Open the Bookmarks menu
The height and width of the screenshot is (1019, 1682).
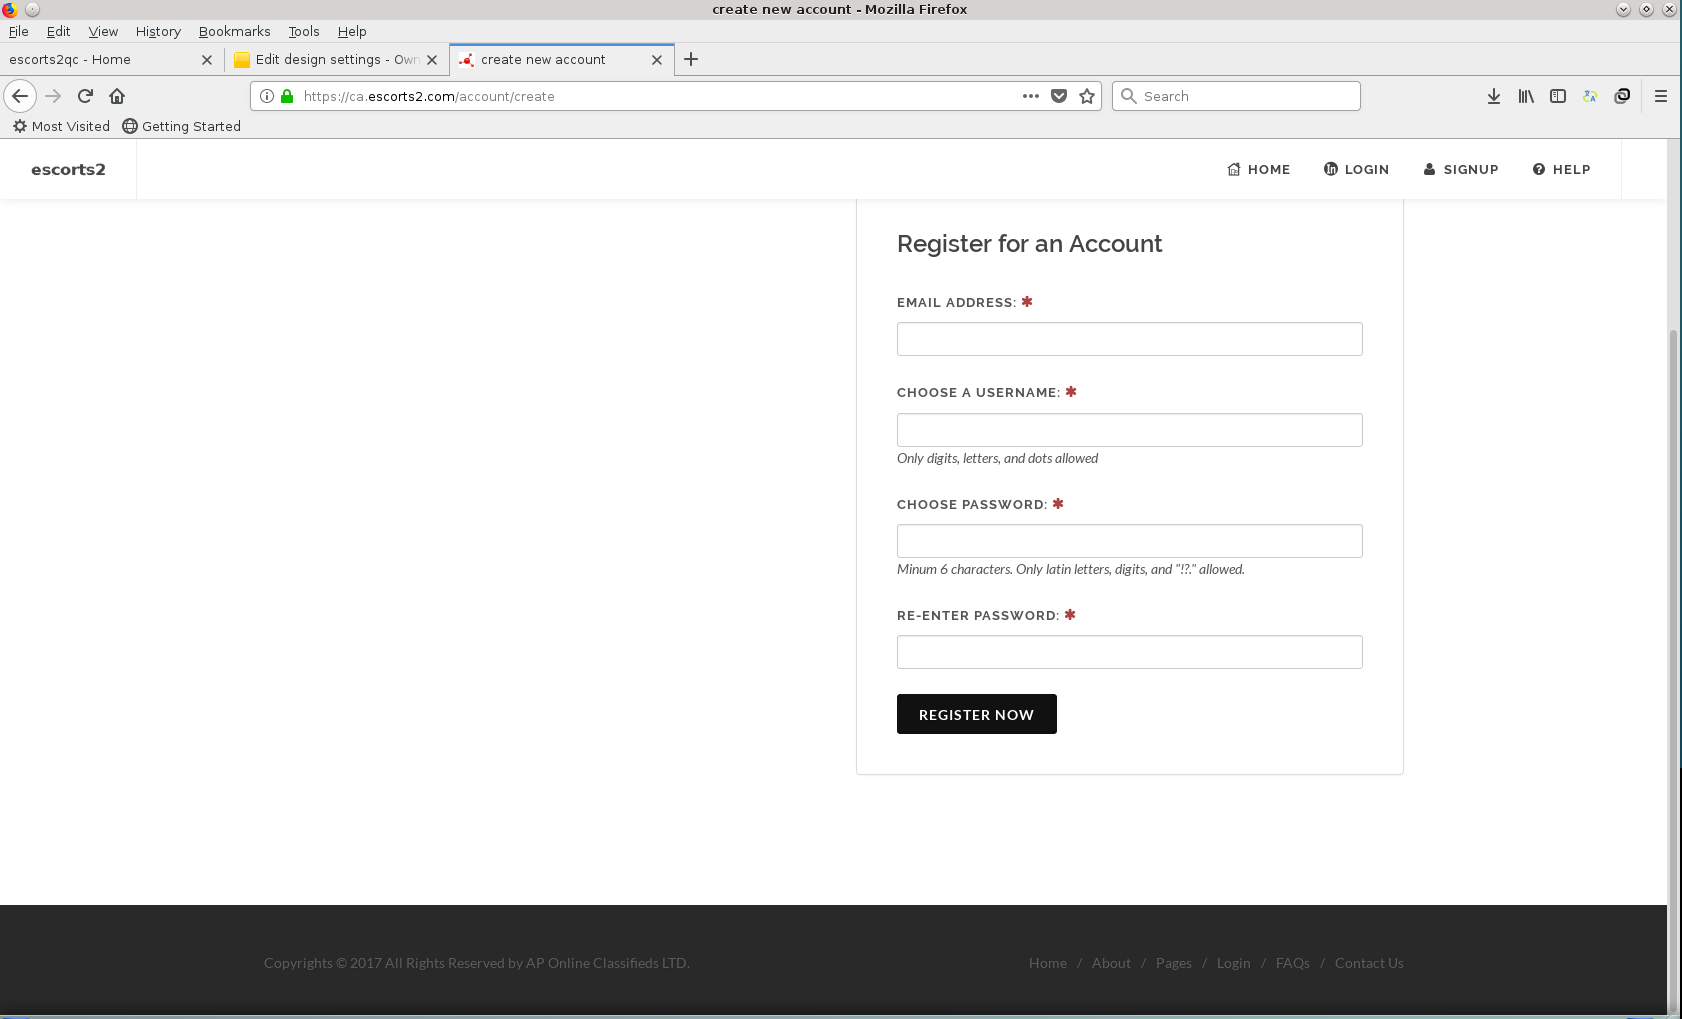click(x=234, y=31)
